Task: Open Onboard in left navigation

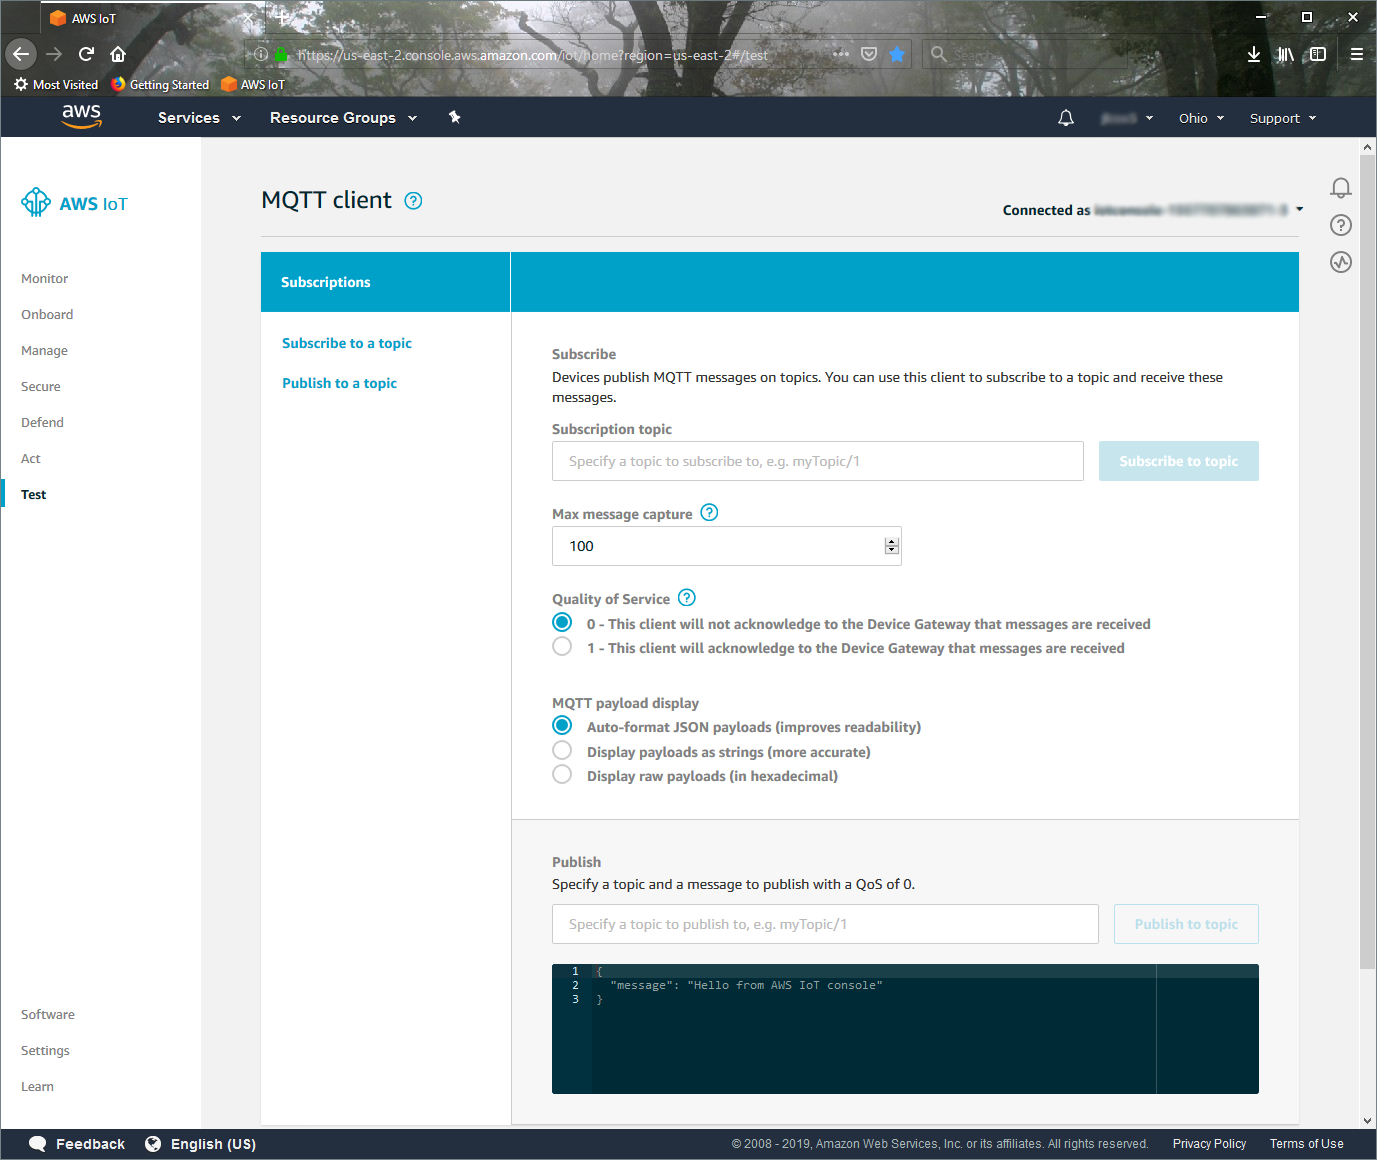Action: click(47, 314)
